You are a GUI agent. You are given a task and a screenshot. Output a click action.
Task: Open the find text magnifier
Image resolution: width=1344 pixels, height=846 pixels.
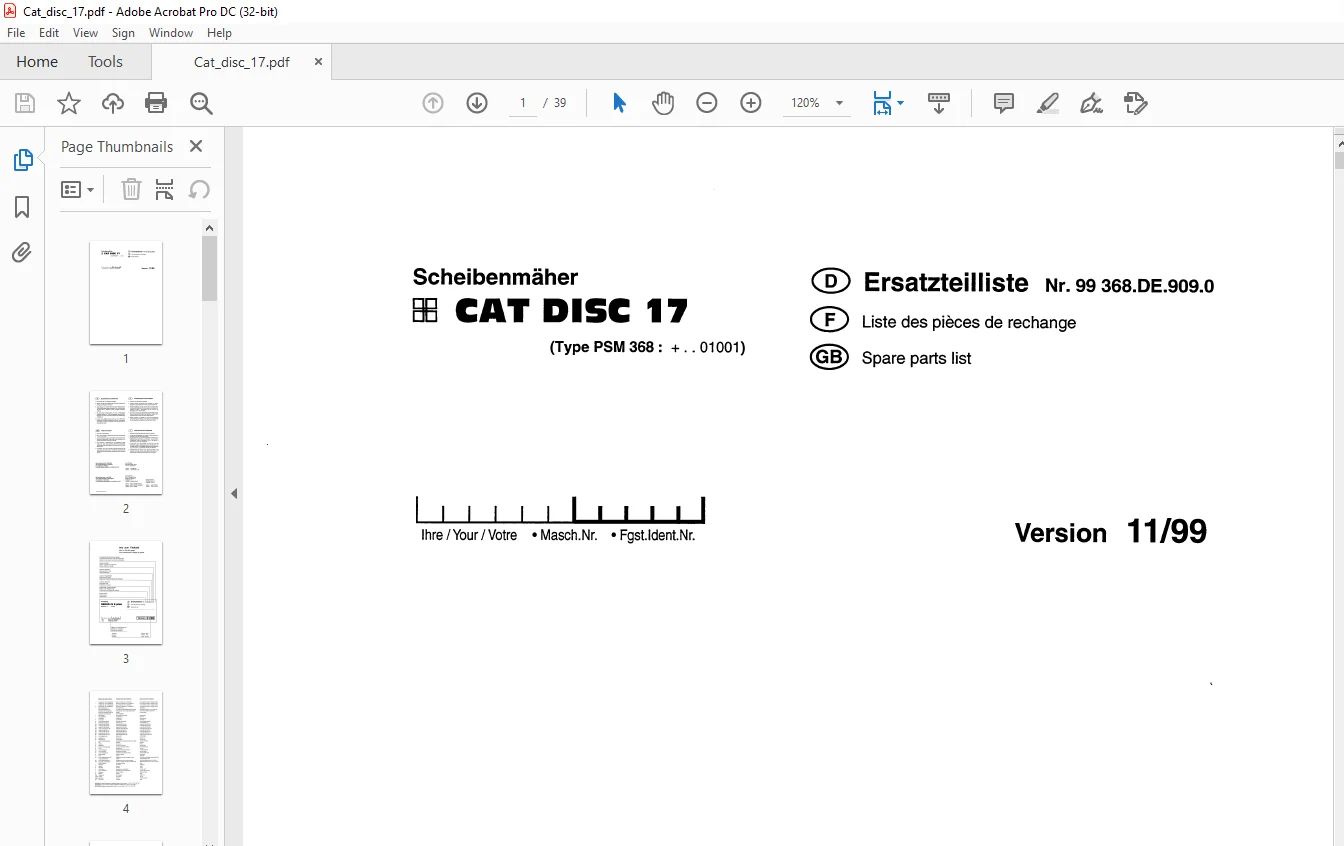pos(201,103)
